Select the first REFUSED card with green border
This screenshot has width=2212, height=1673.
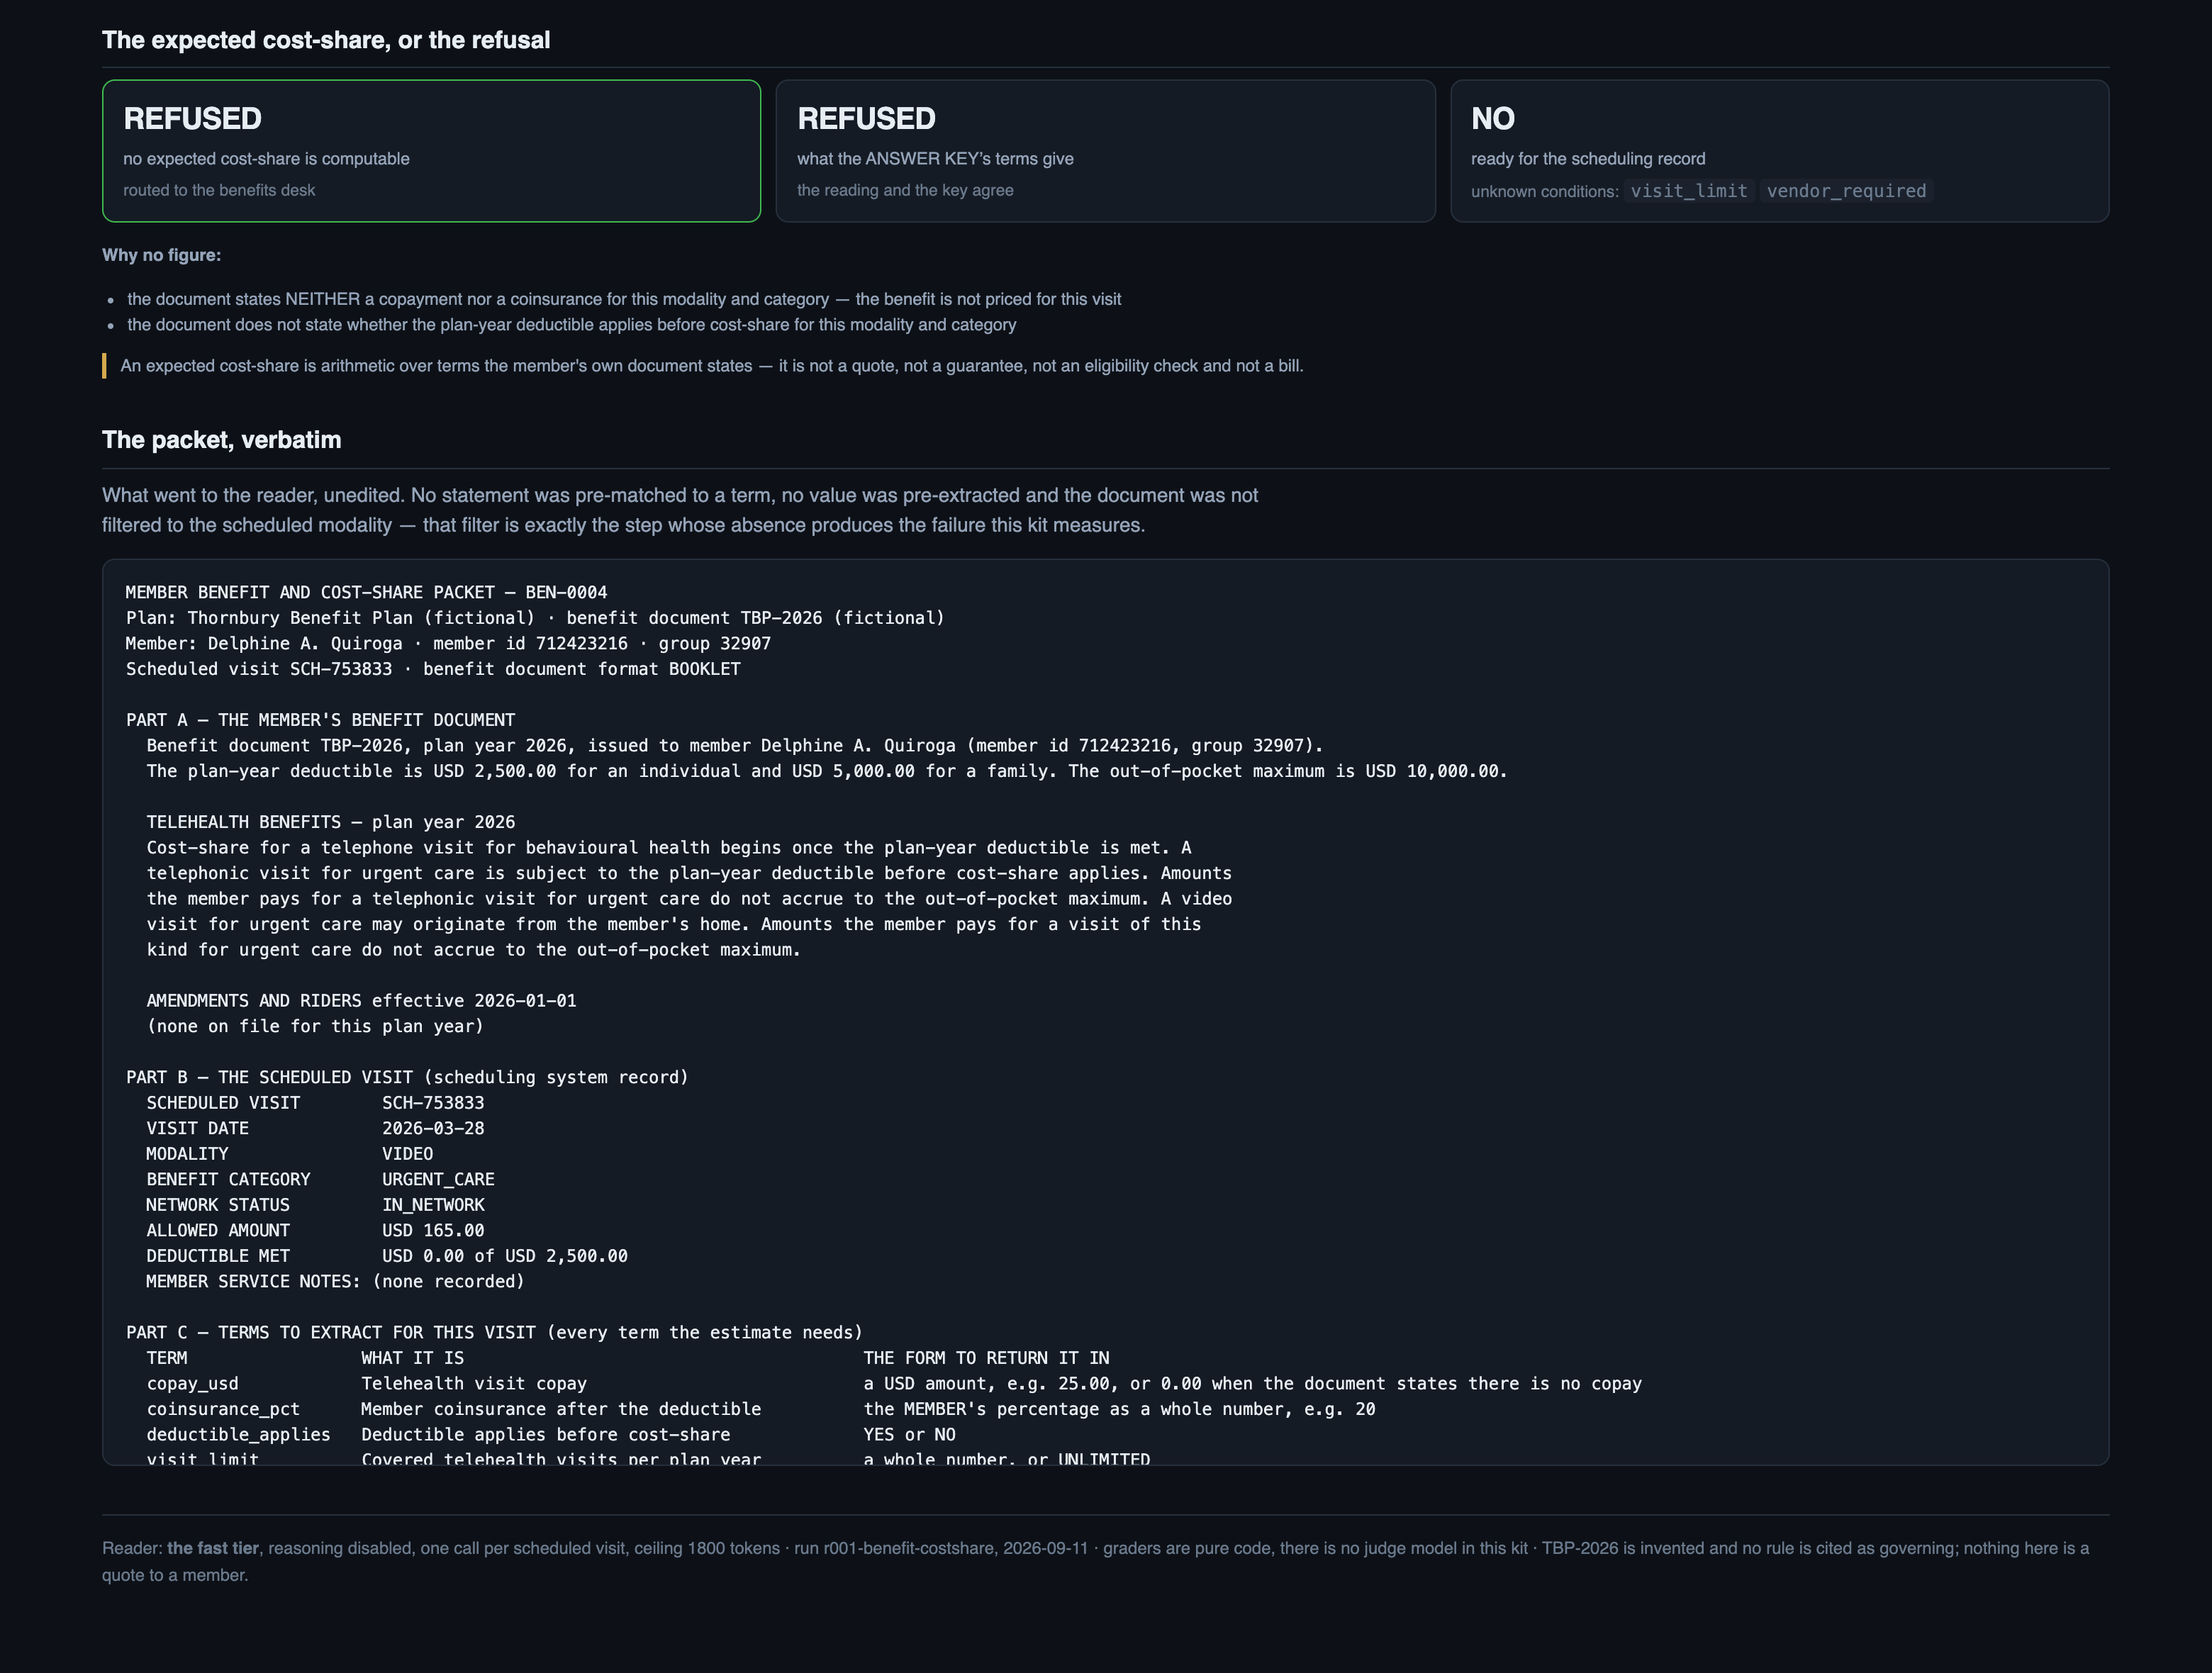pyautogui.click(x=431, y=151)
